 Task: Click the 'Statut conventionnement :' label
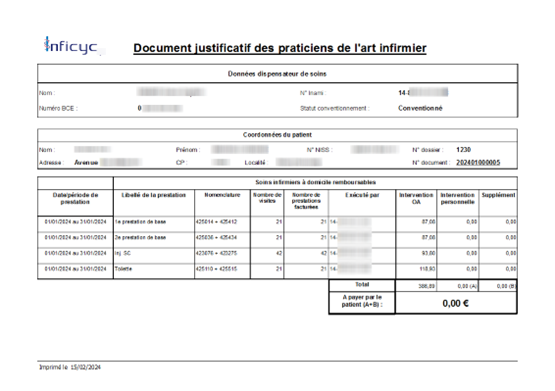(x=334, y=108)
